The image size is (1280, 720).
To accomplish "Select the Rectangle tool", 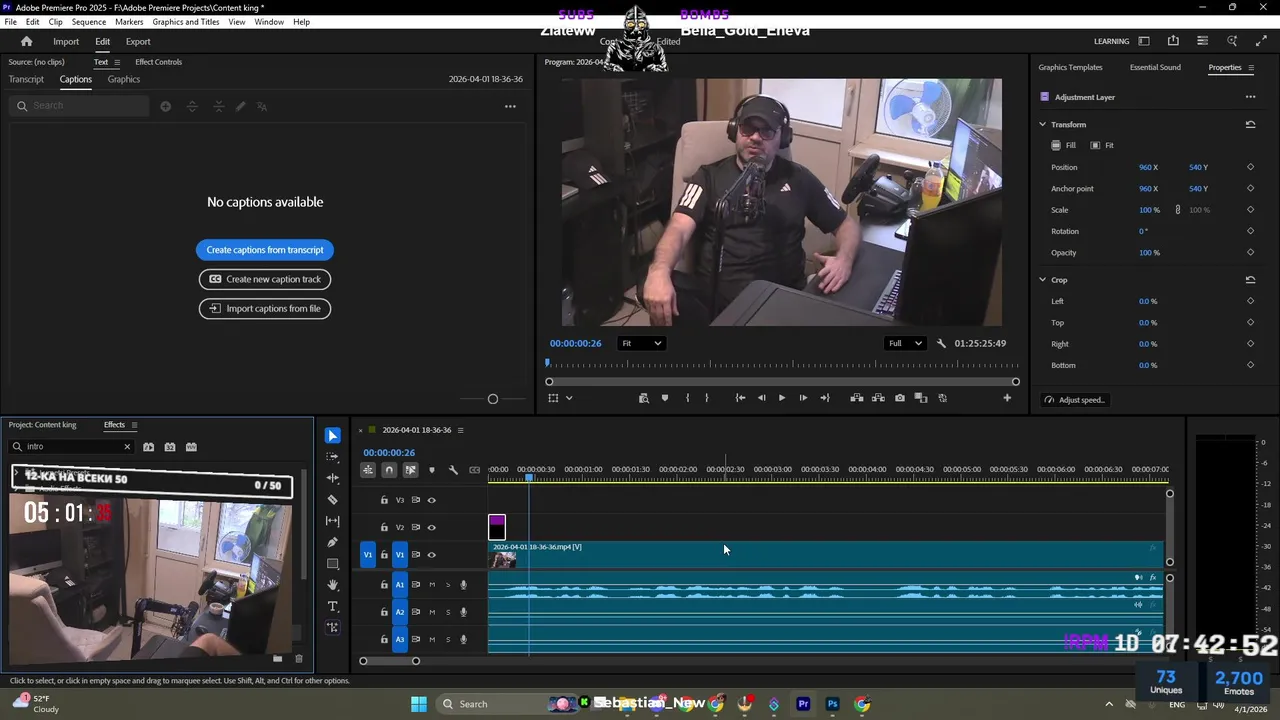I will point(332,564).
